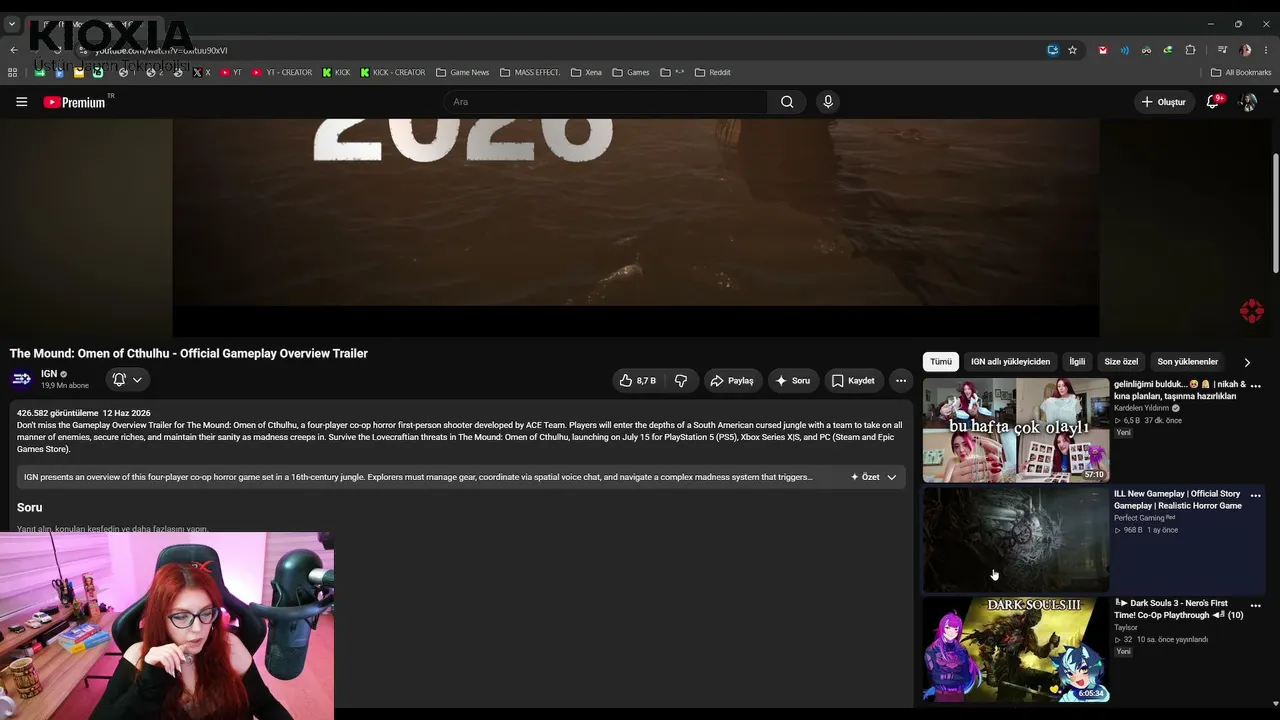This screenshot has width=1280, height=720.
Task: Open the Gmail extension icon
Action: [x=1103, y=50]
